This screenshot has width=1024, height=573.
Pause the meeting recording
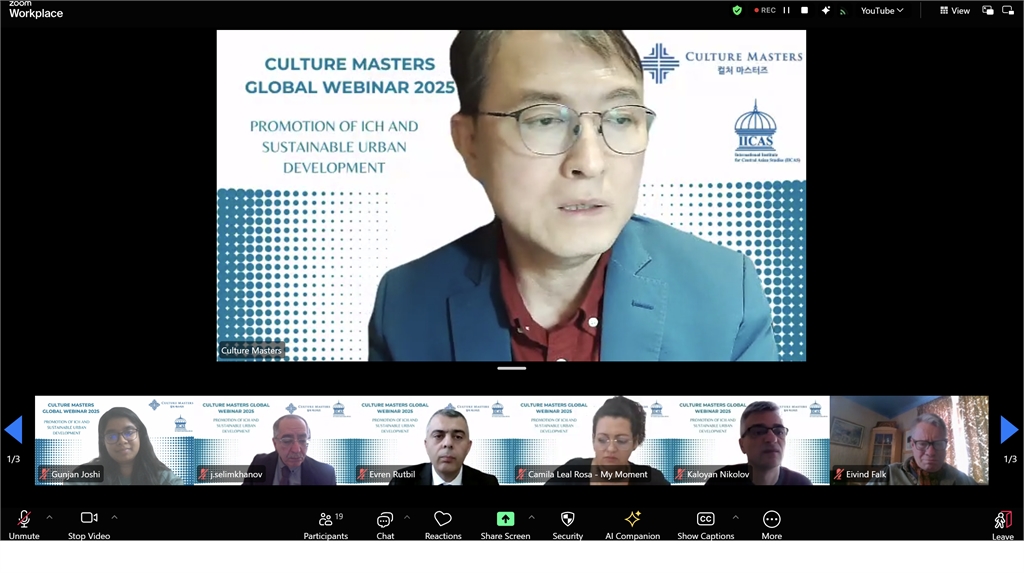tap(787, 10)
